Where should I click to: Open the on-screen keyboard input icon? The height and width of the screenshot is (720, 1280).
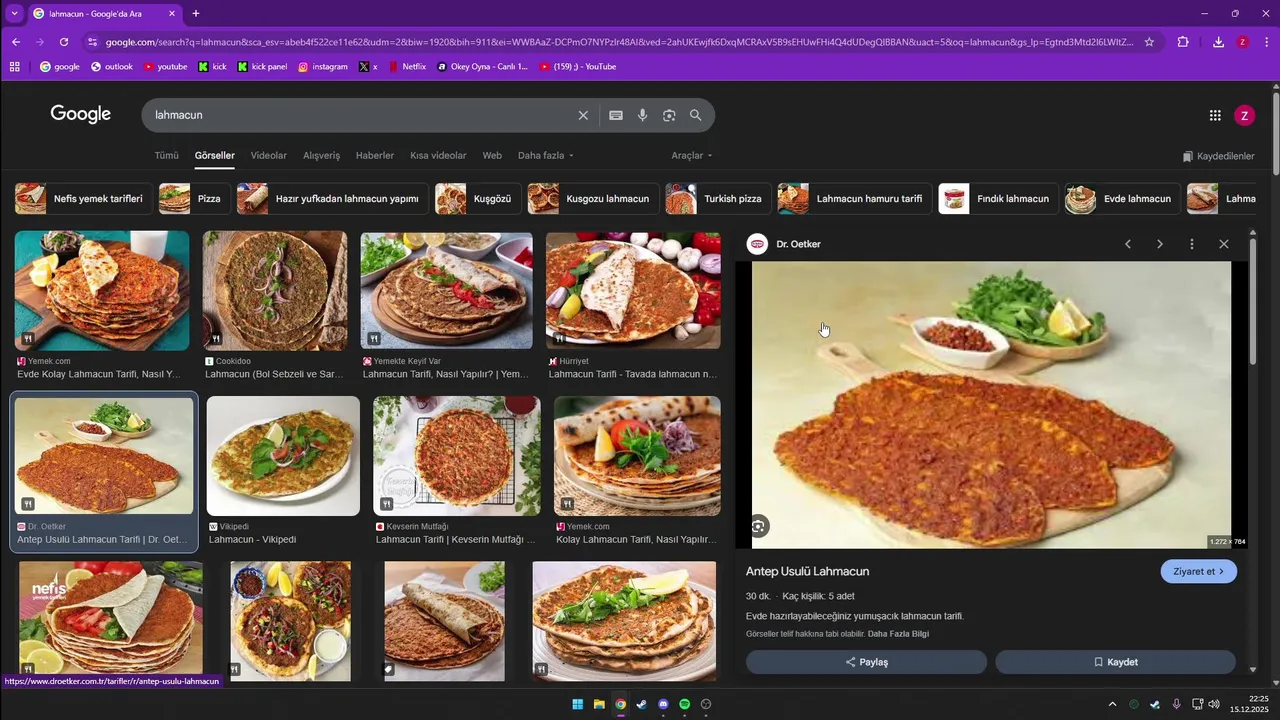click(x=616, y=115)
